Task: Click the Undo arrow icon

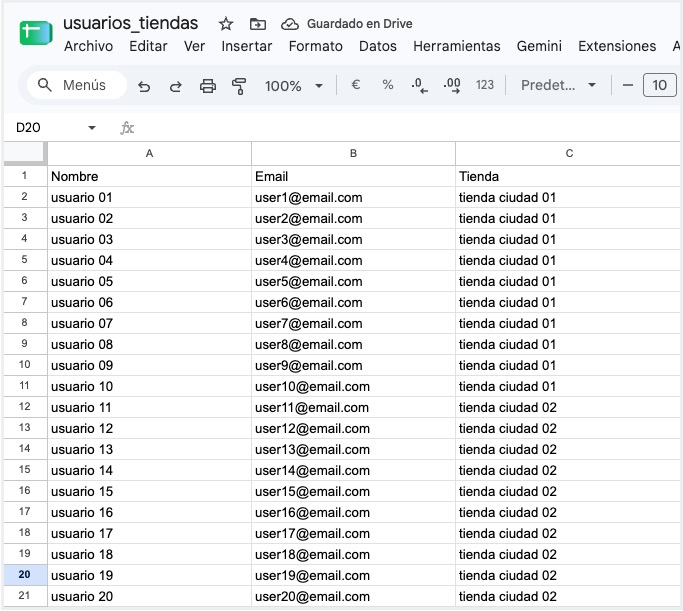Action: pos(144,86)
